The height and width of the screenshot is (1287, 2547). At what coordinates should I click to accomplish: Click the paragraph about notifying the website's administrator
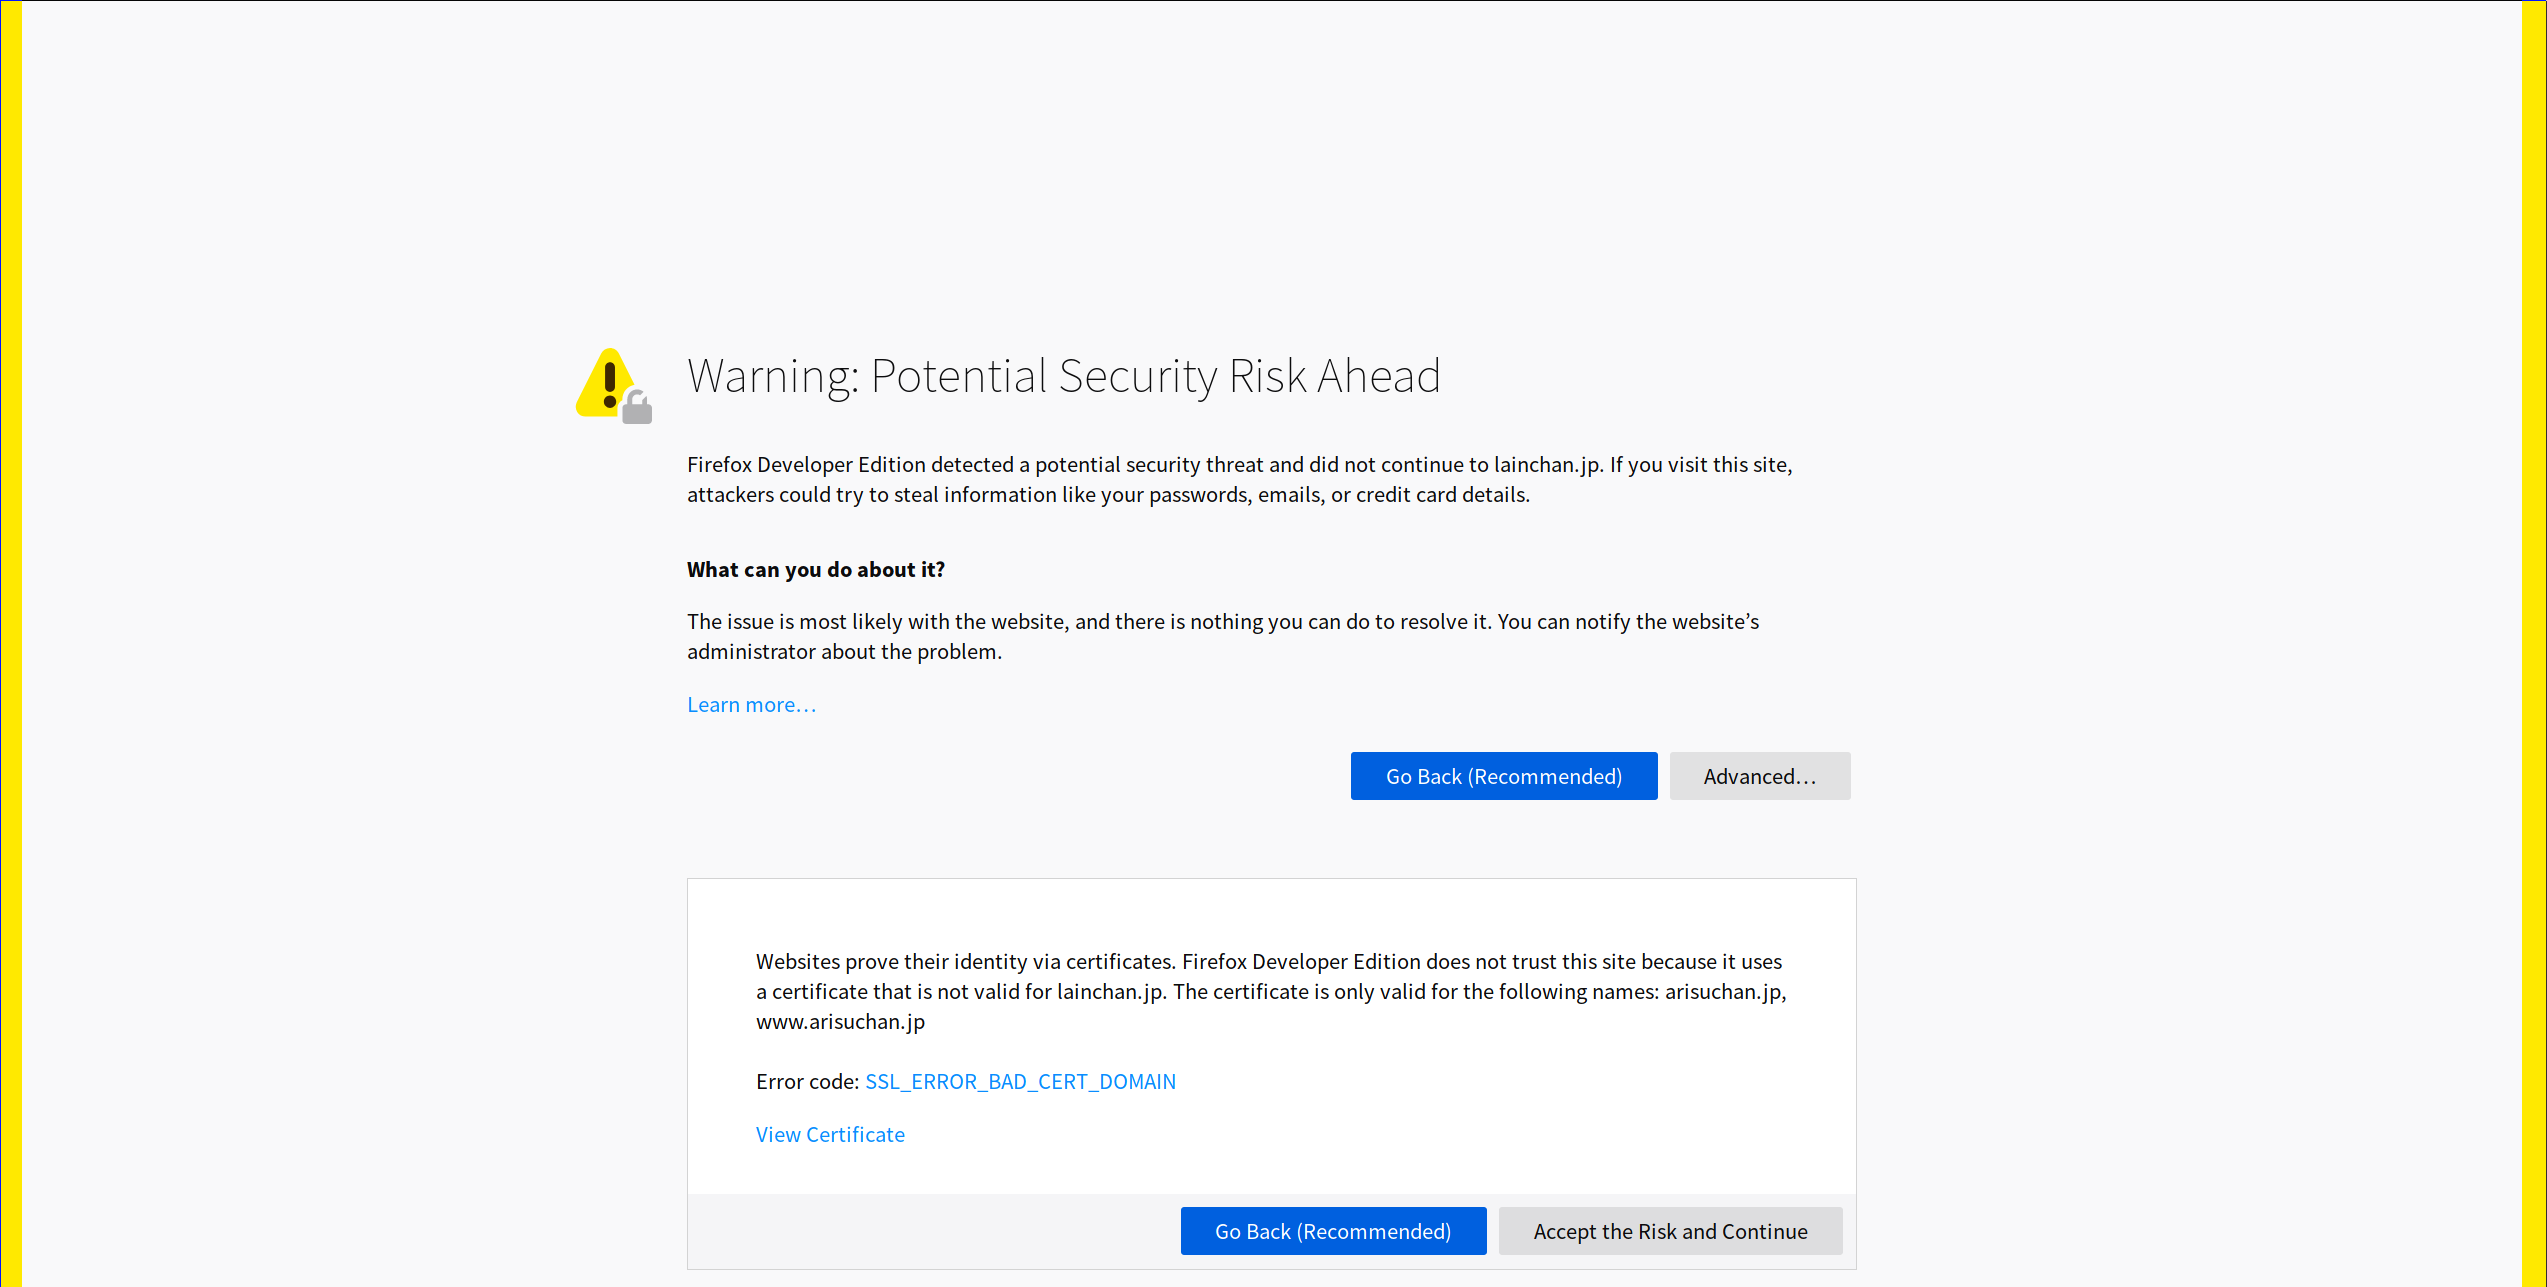click(x=1222, y=637)
